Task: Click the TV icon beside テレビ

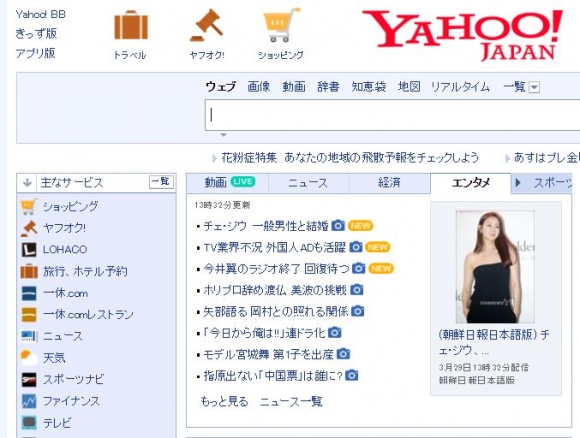Action: pos(29,423)
